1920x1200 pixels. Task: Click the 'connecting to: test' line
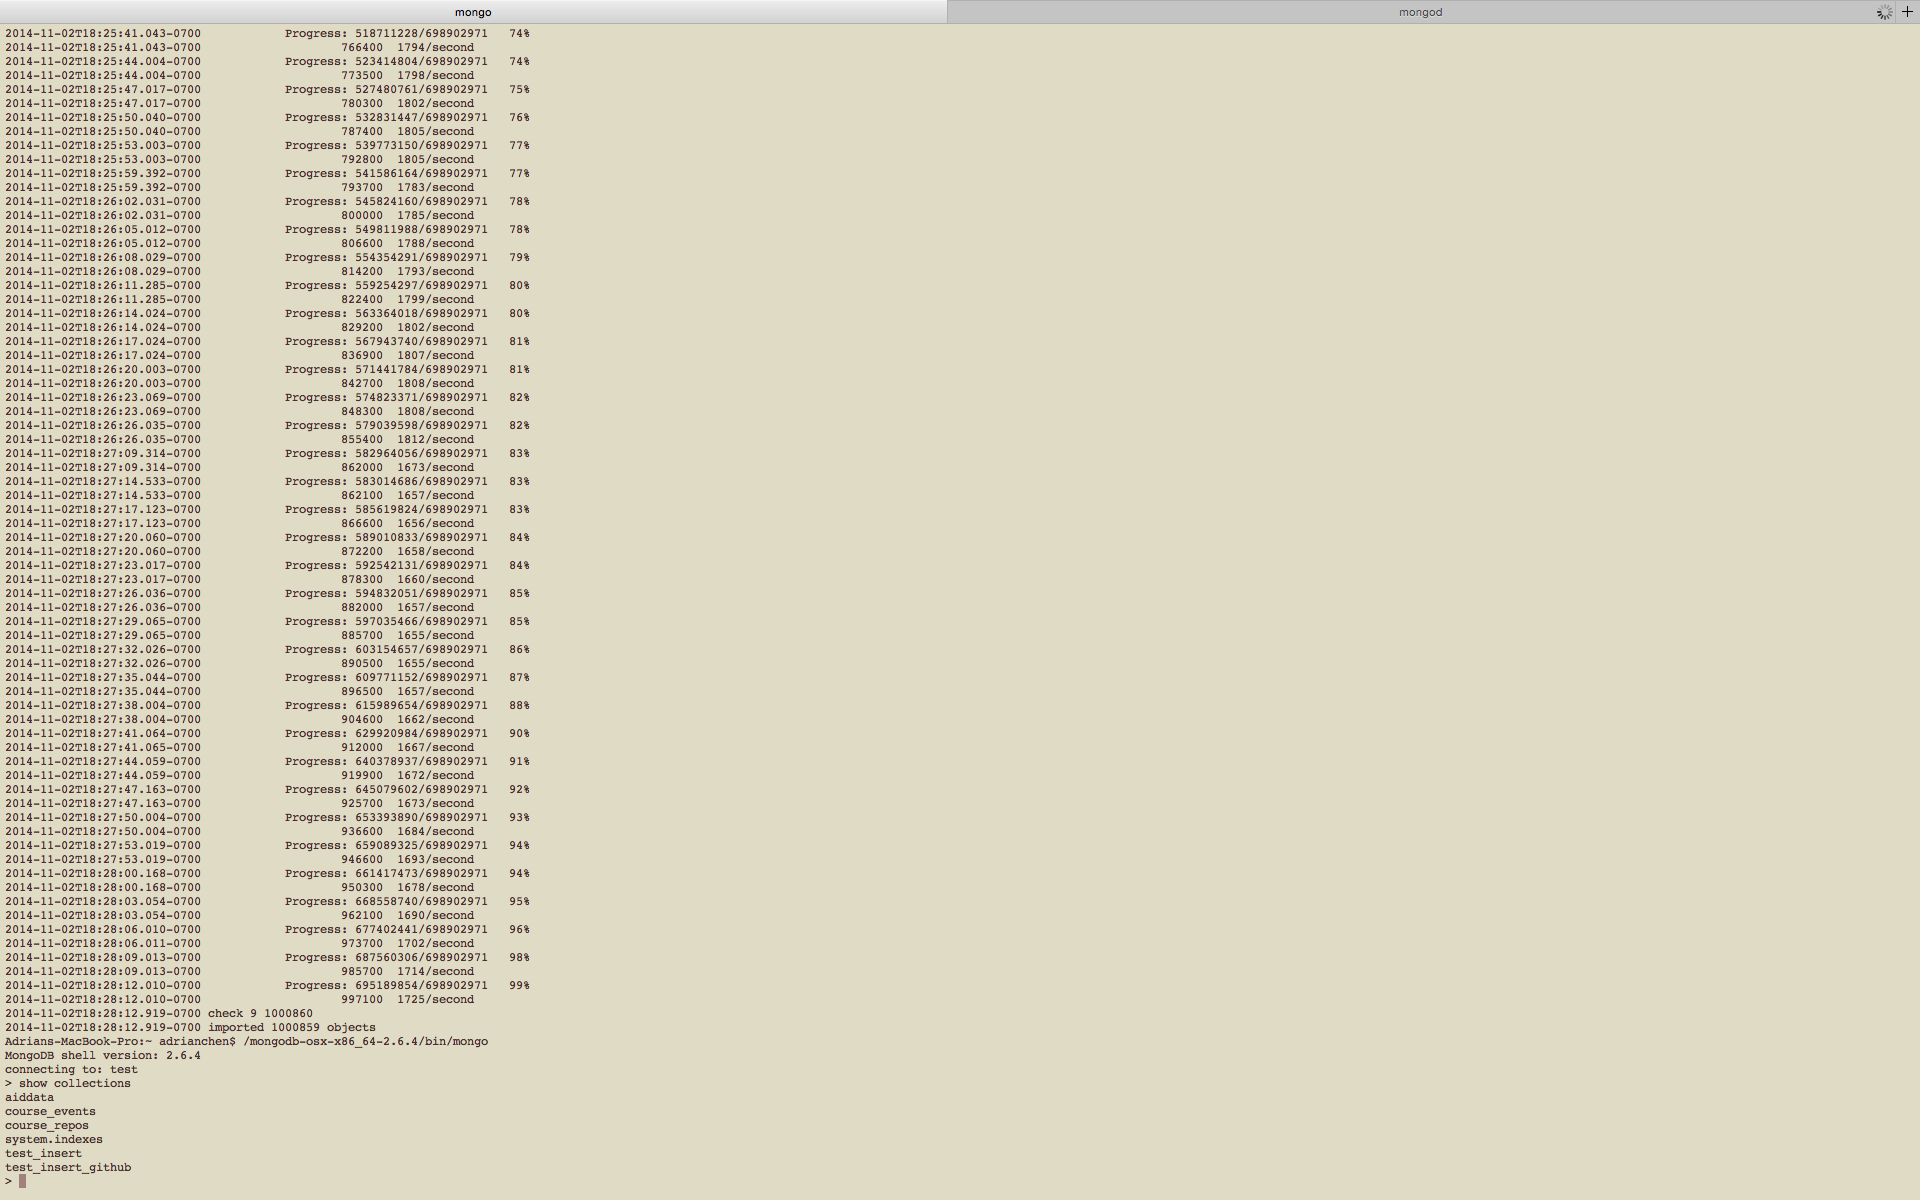tap(71, 1069)
